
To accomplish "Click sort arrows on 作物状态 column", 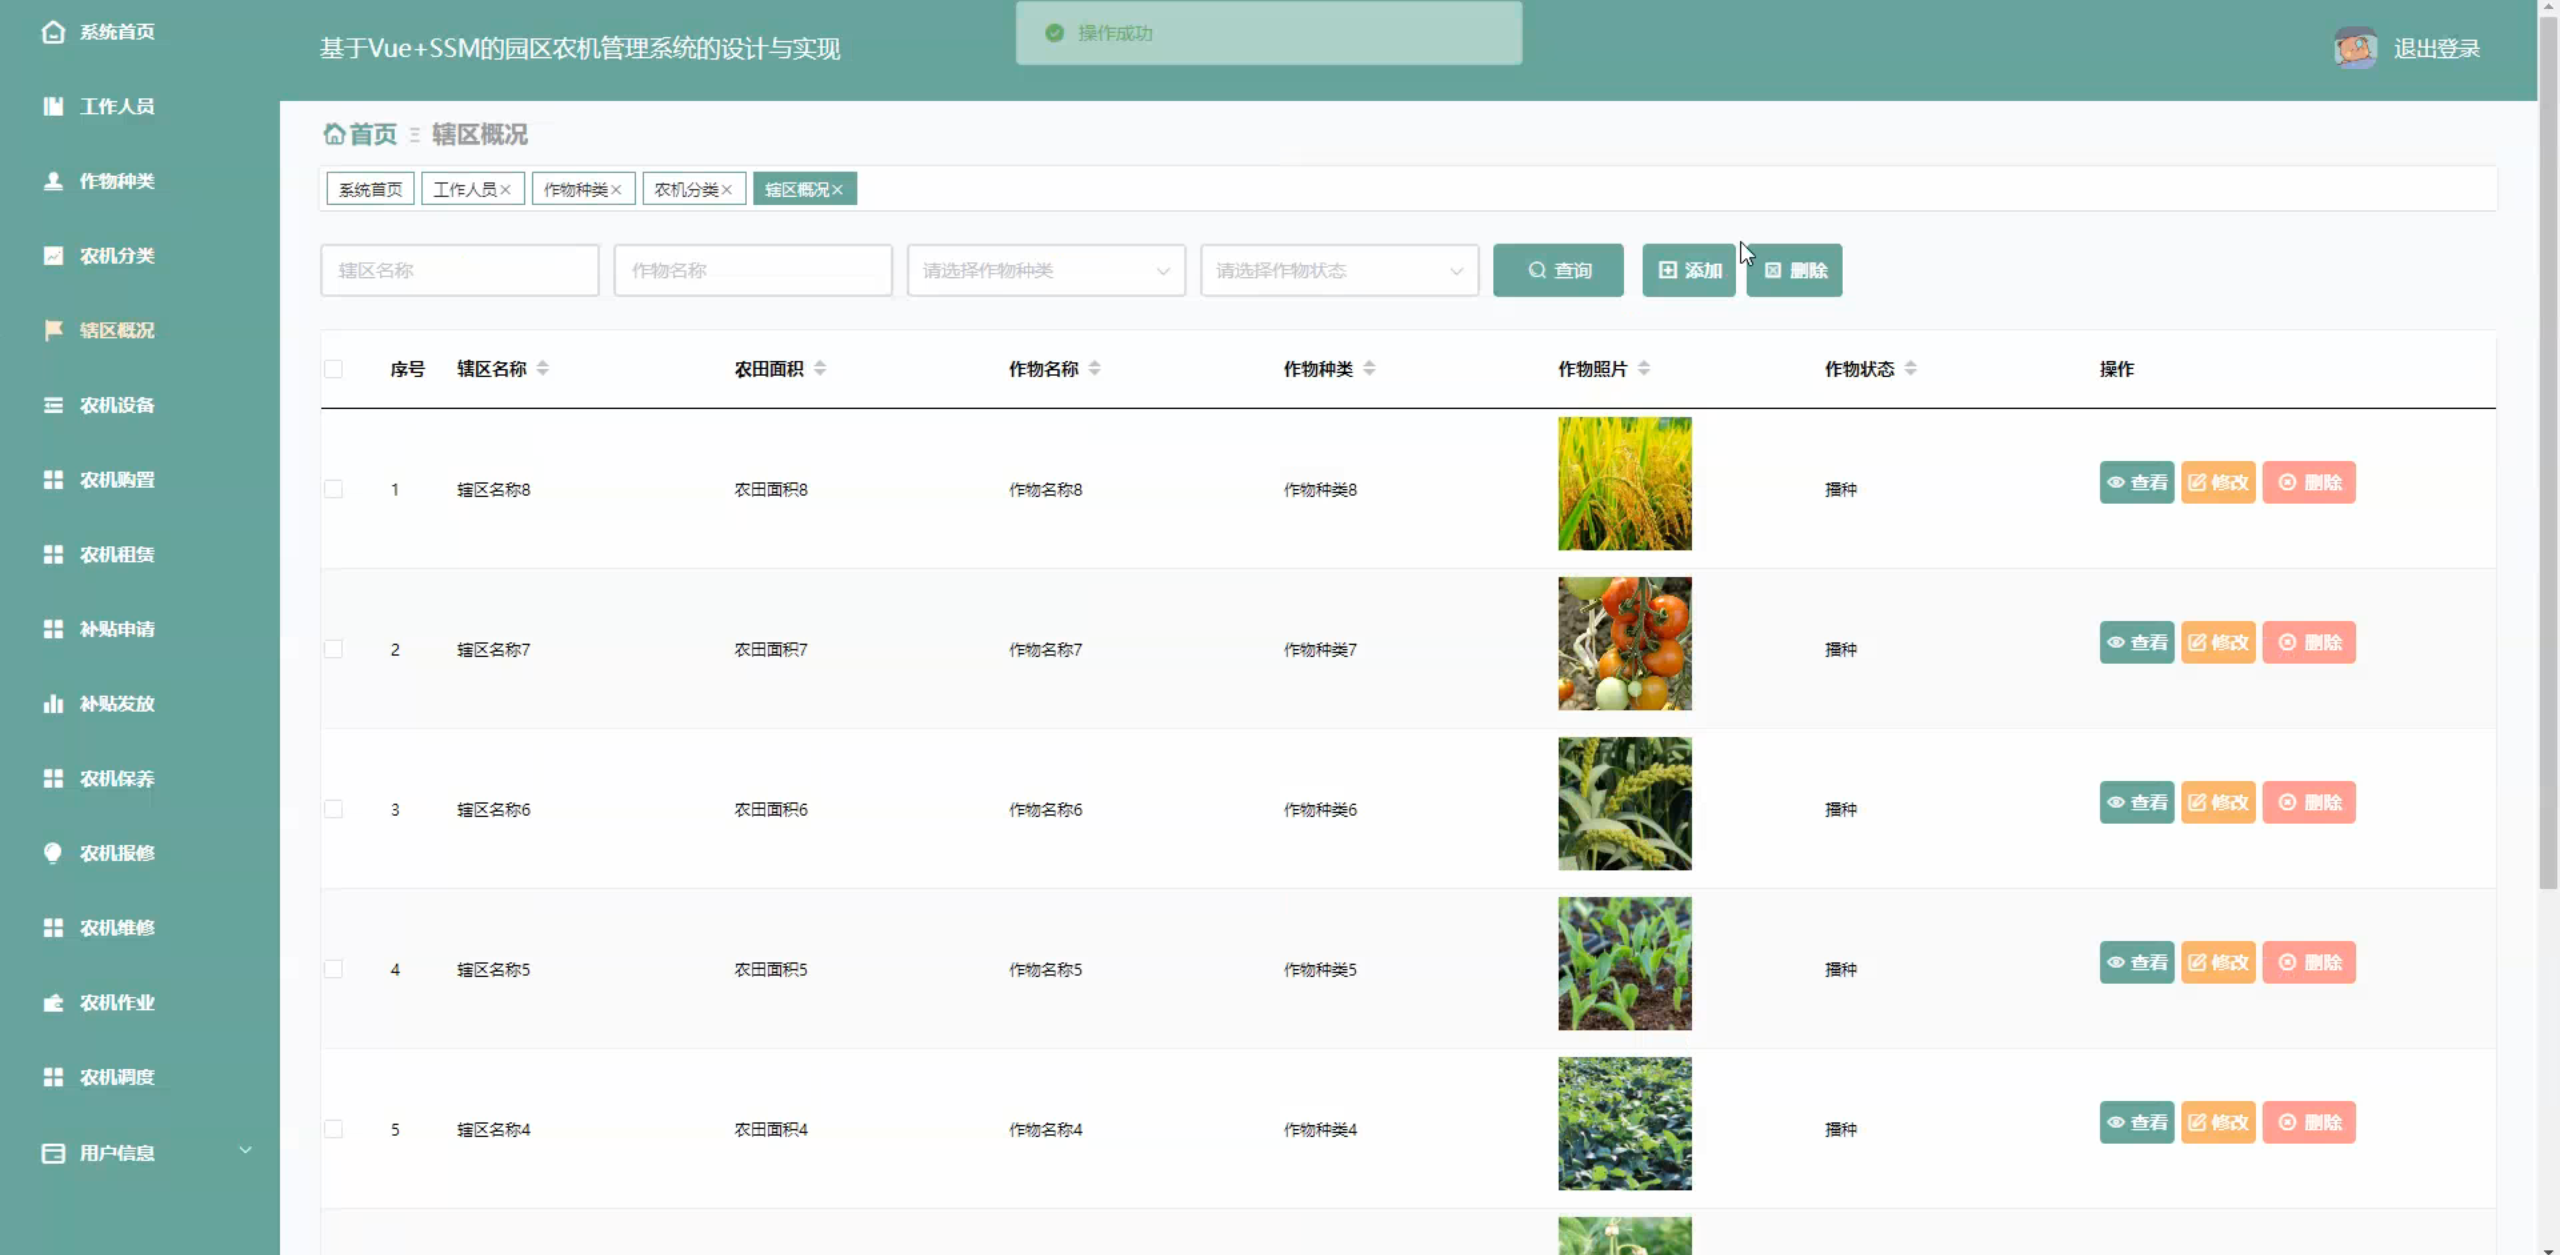I will (1910, 369).
